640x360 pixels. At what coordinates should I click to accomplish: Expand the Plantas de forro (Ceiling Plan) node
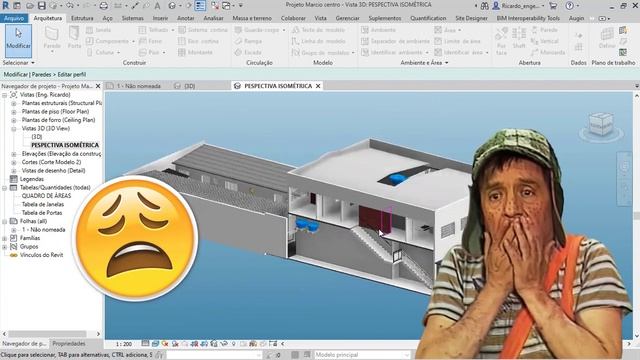(13, 120)
